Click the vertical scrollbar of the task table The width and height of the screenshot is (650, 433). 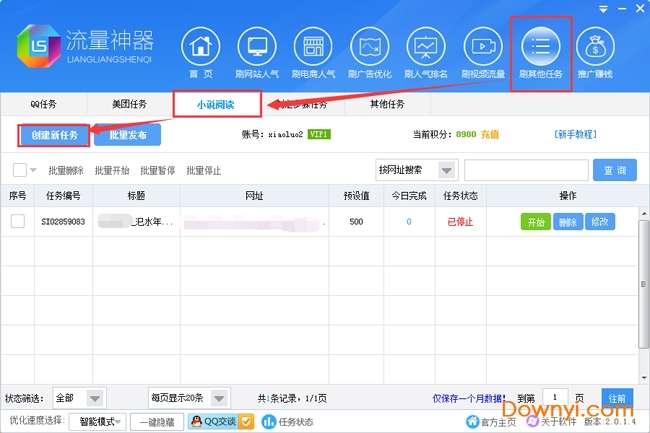644,284
